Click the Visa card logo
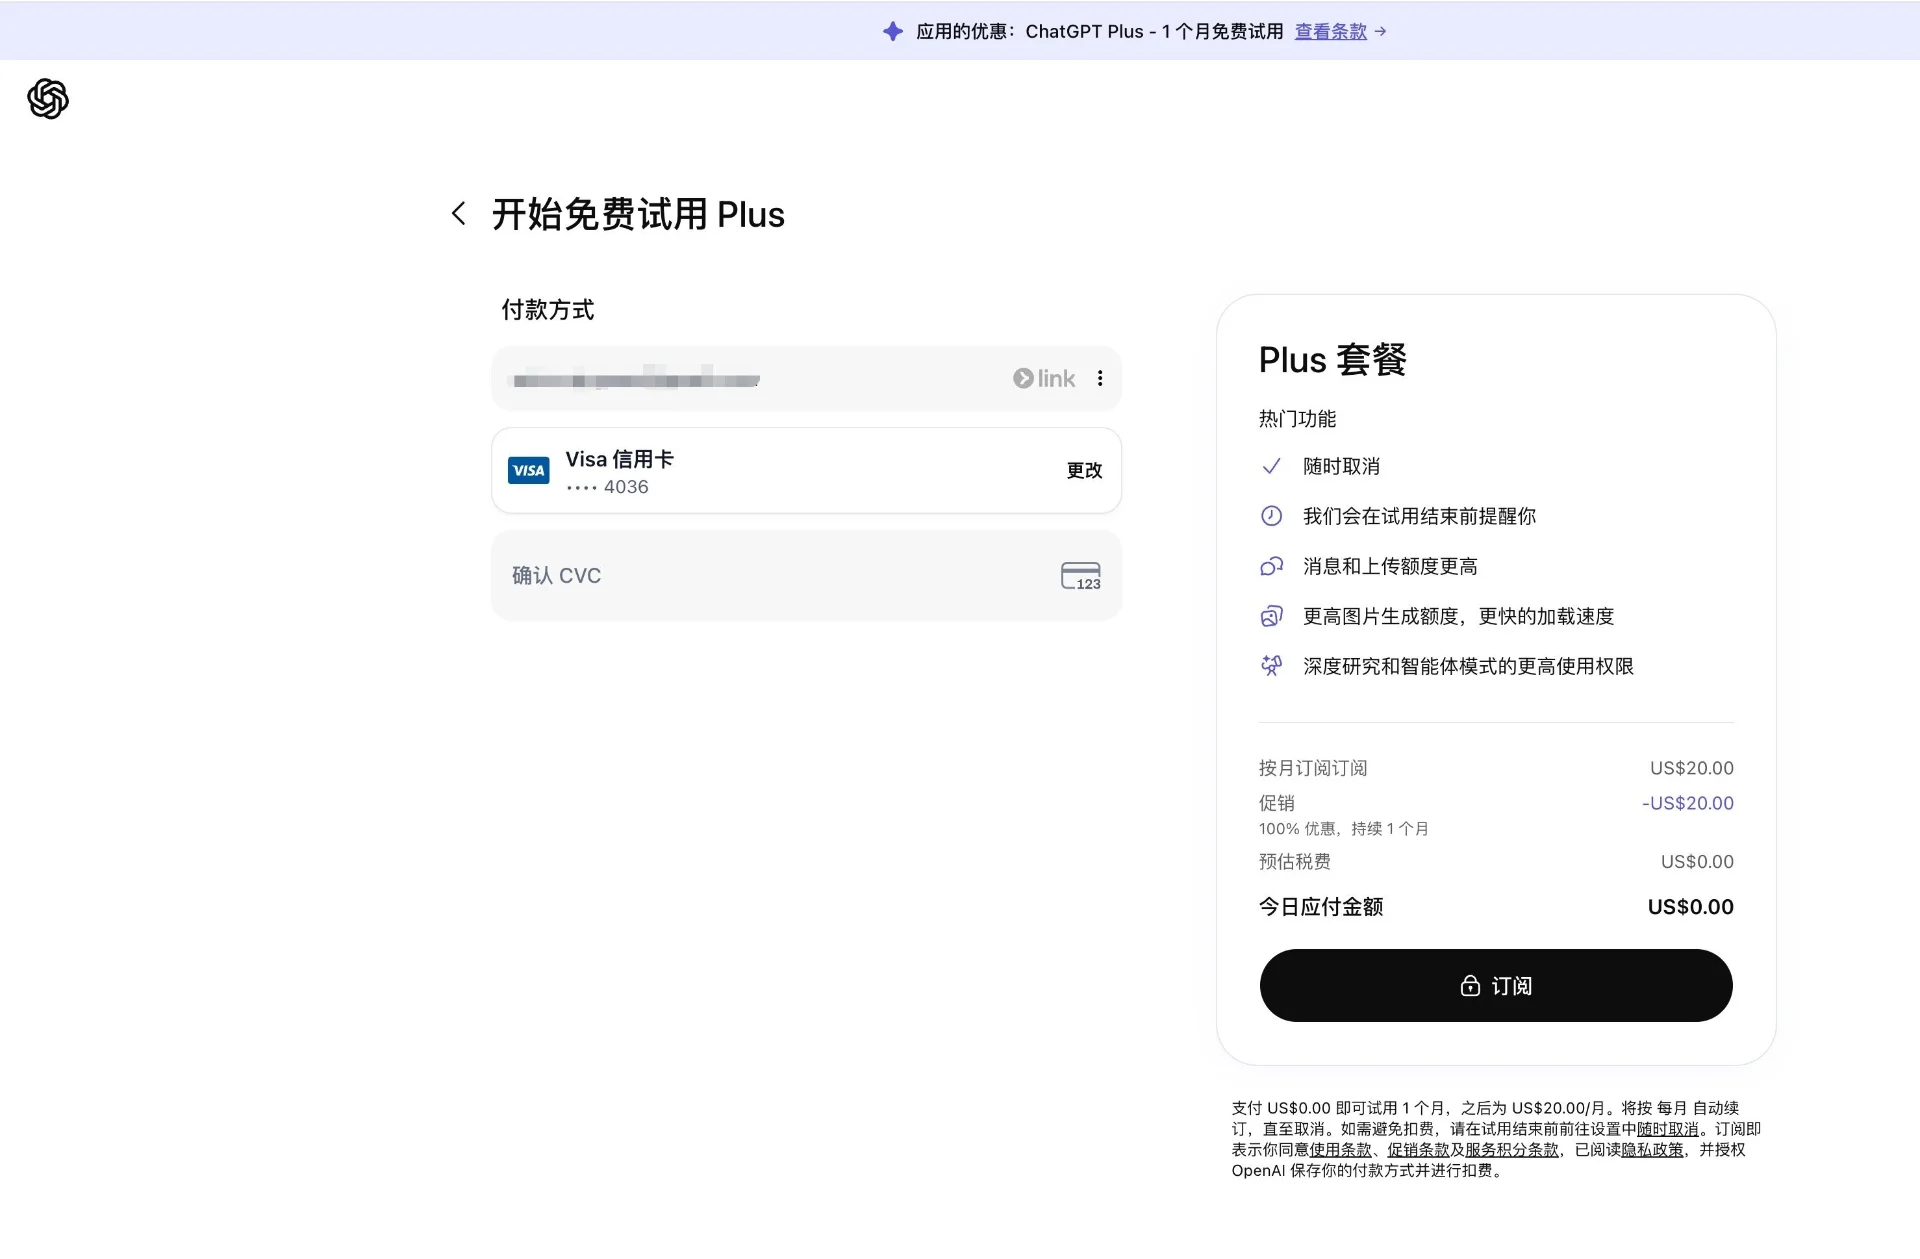1920x1259 pixels. coord(528,470)
